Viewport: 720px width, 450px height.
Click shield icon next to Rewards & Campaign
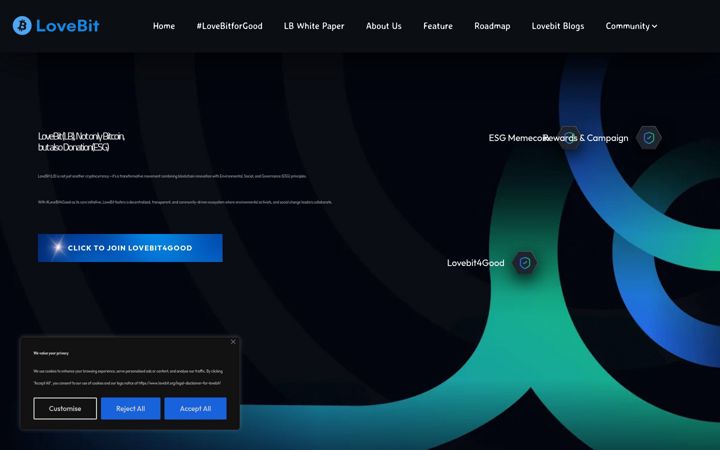(x=648, y=138)
